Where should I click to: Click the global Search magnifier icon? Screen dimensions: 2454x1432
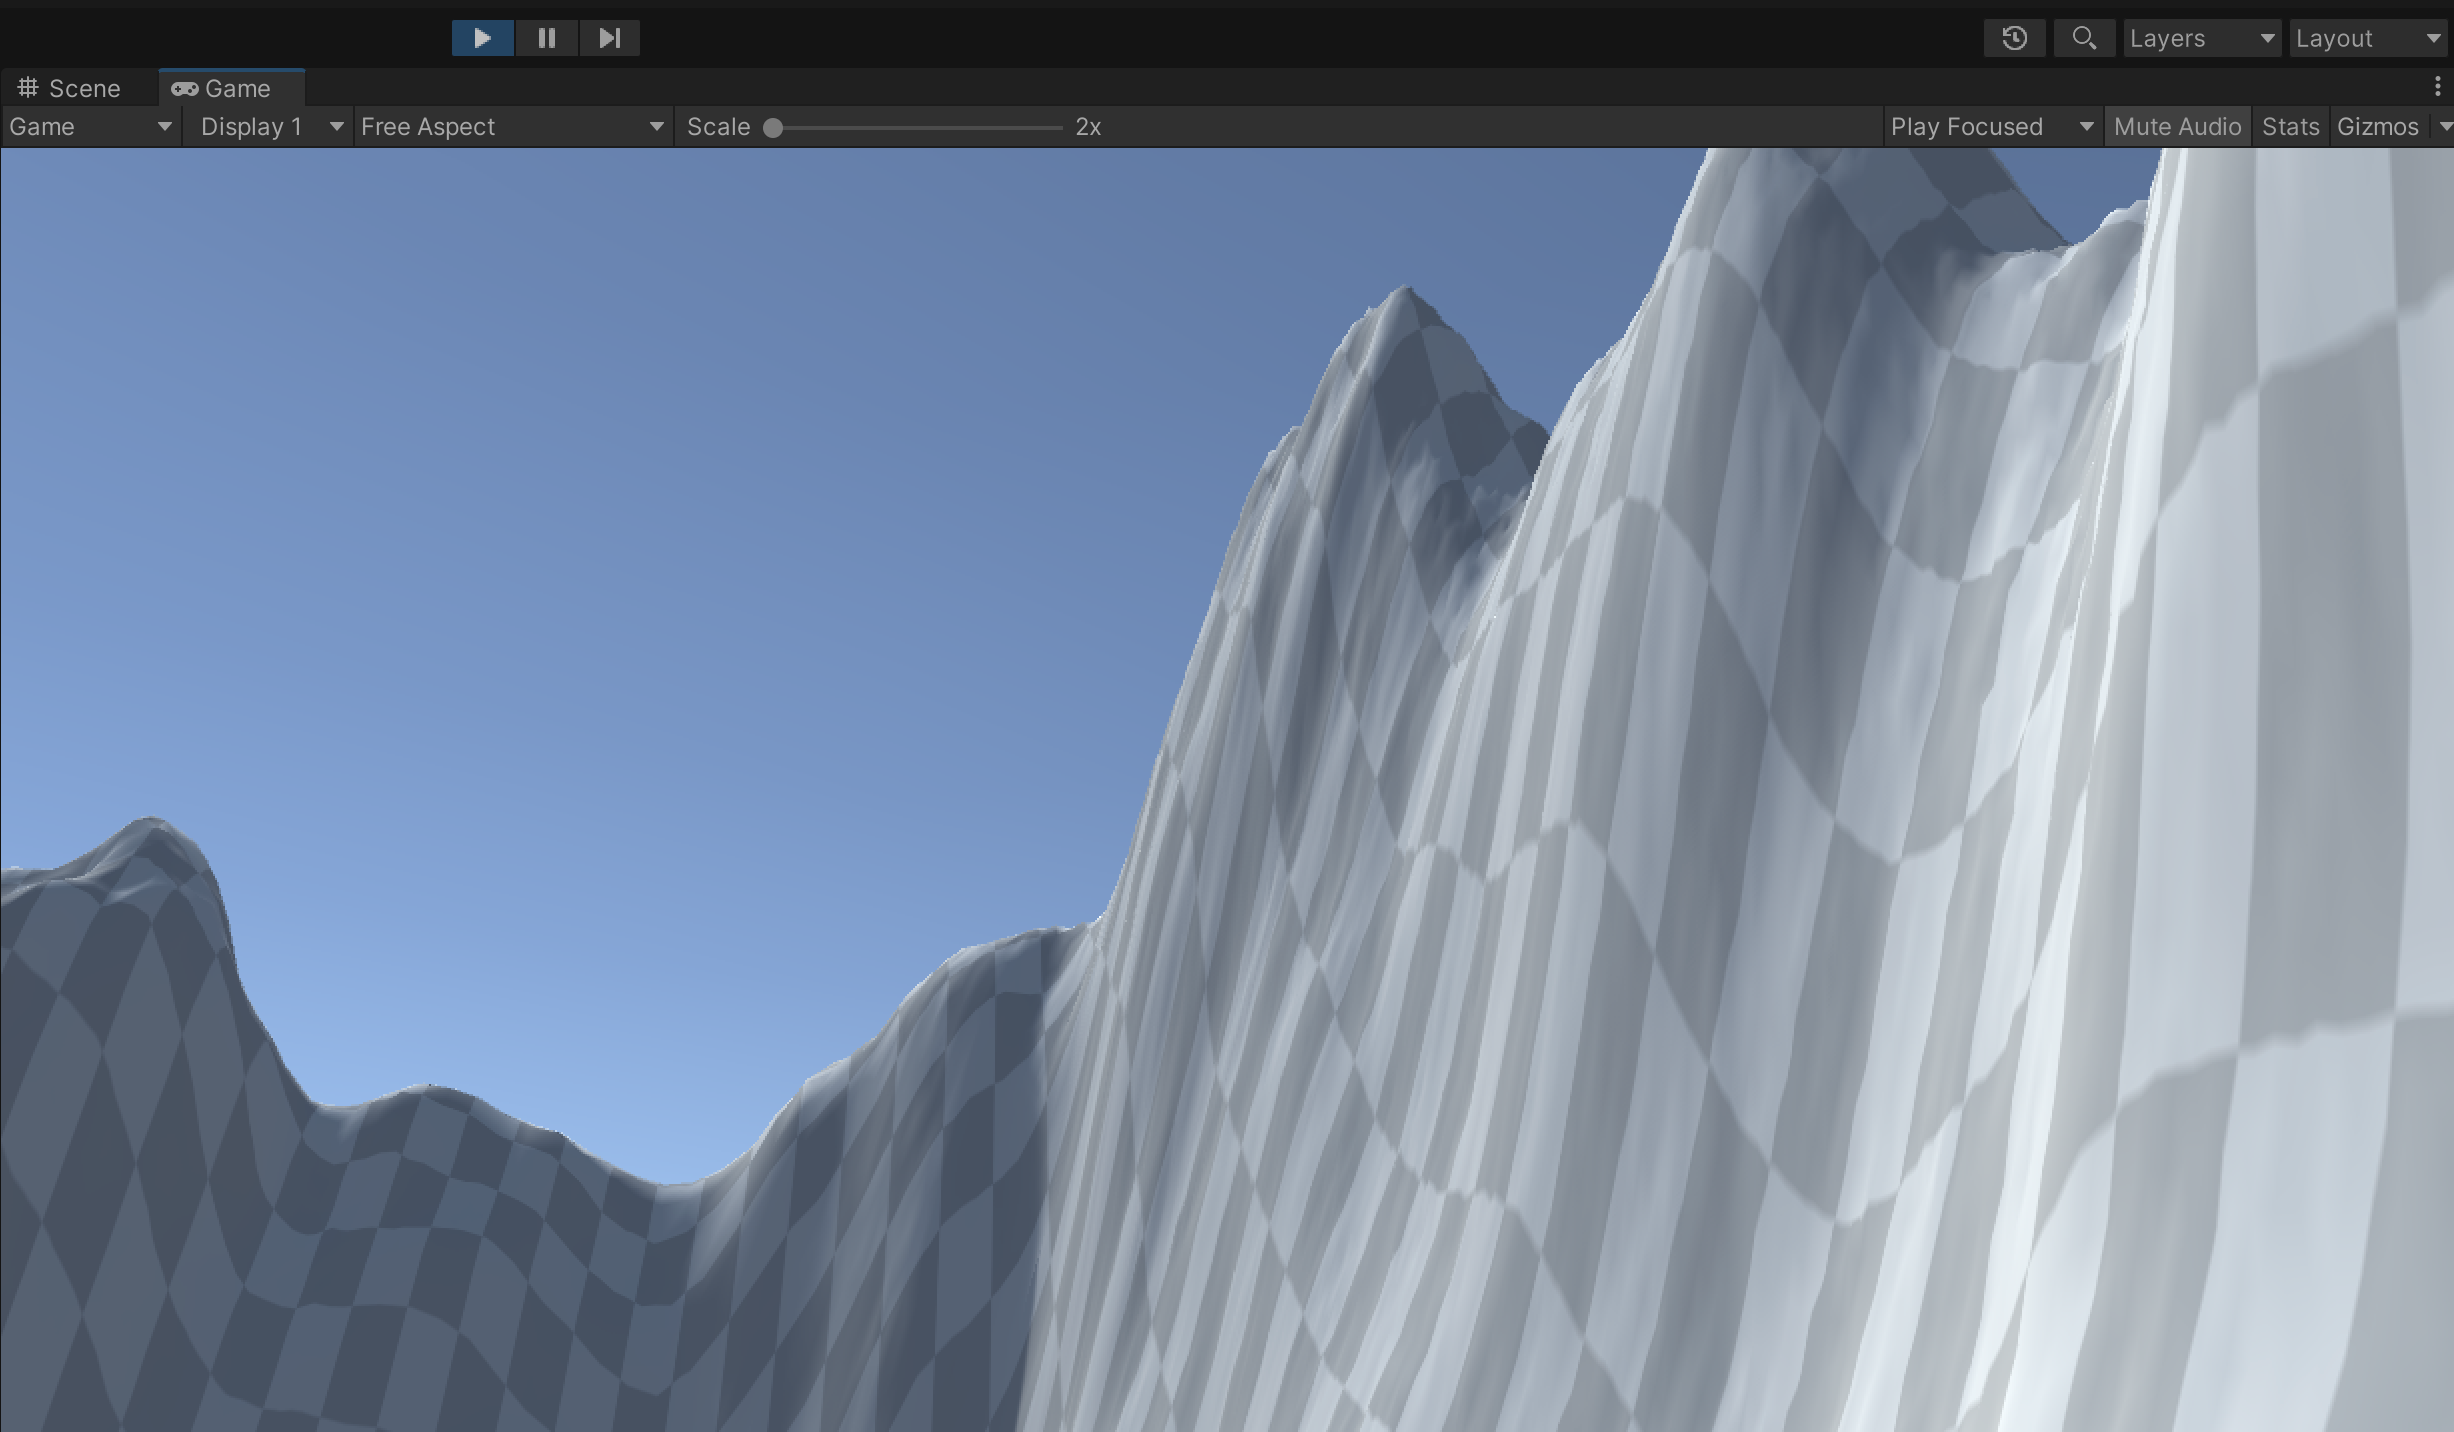click(x=2084, y=38)
